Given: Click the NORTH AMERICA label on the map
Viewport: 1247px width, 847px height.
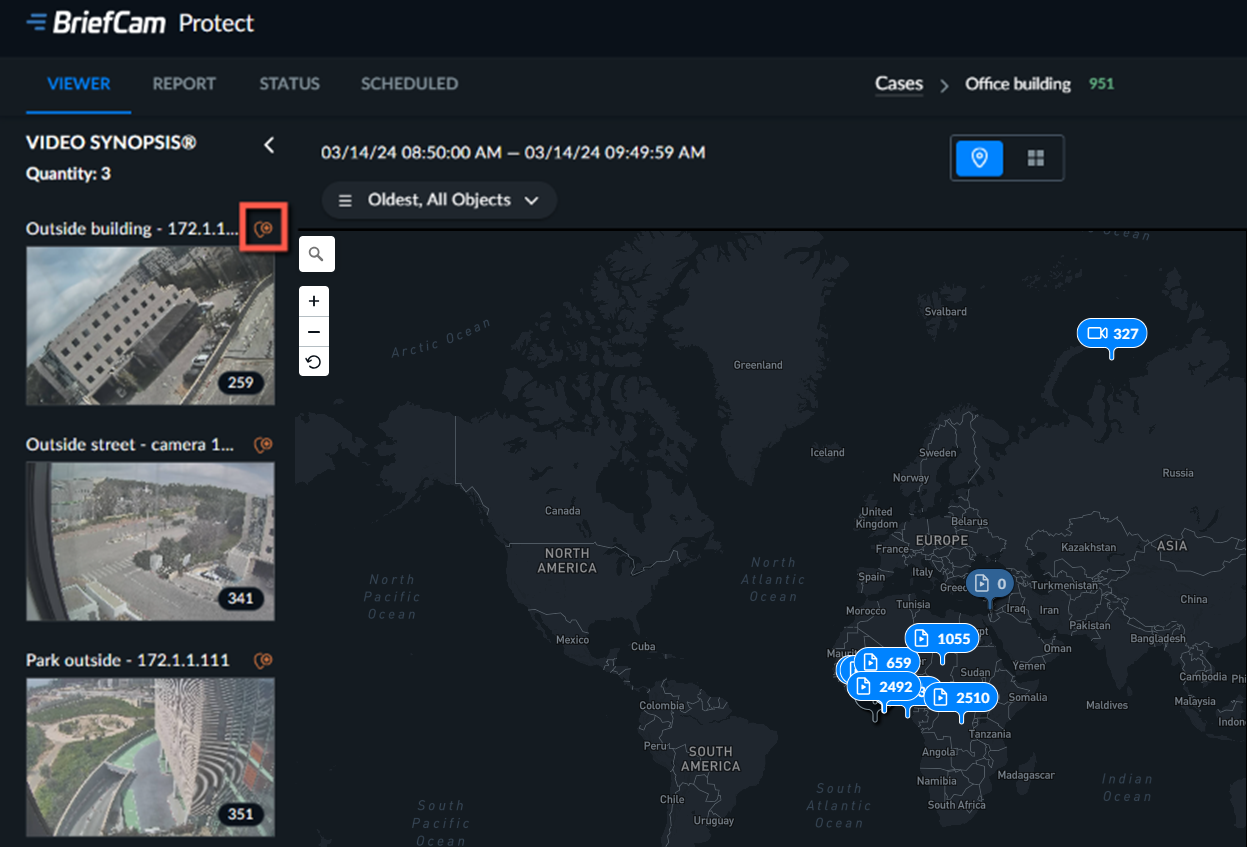Looking at the screenshot, I should 566,560.
